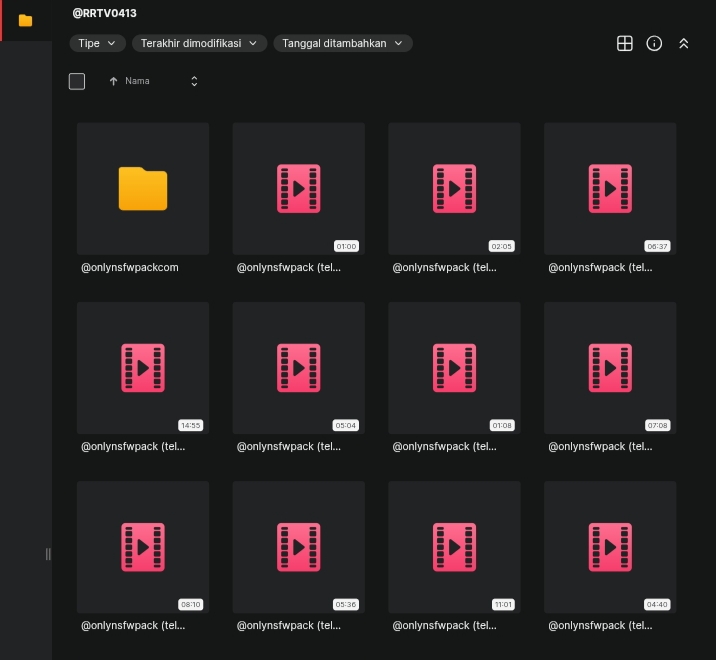
Task: Select the video with duration 05:04
Action: (x=299, y=368)
